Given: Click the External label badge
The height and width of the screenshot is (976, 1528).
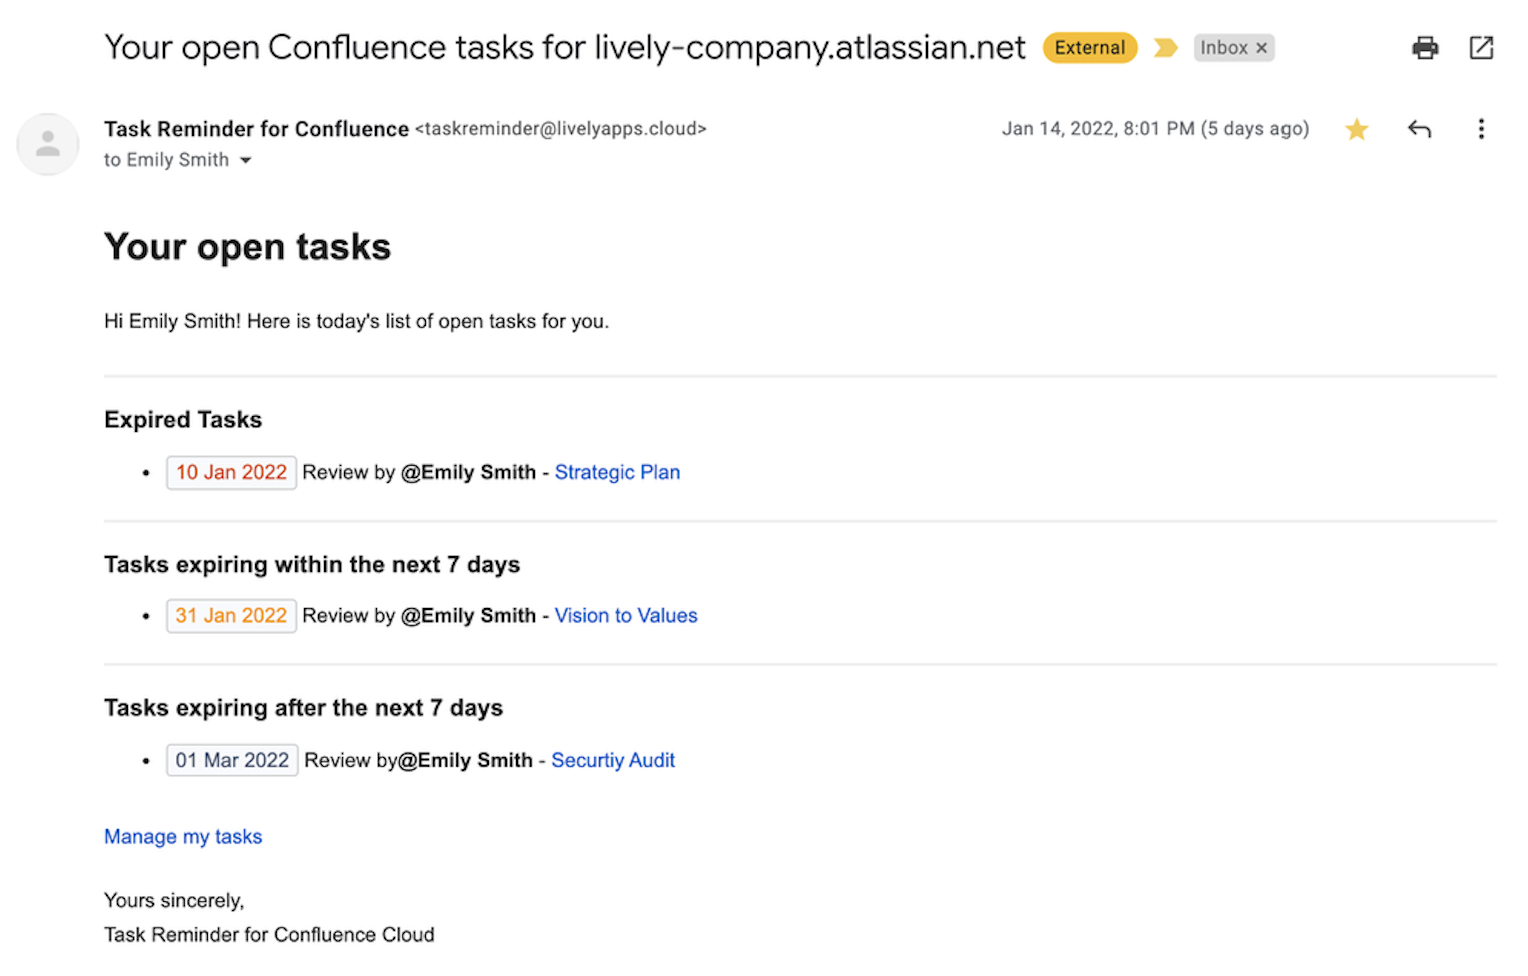Looking at the screenshot, I should click(x=1089, y=48).
